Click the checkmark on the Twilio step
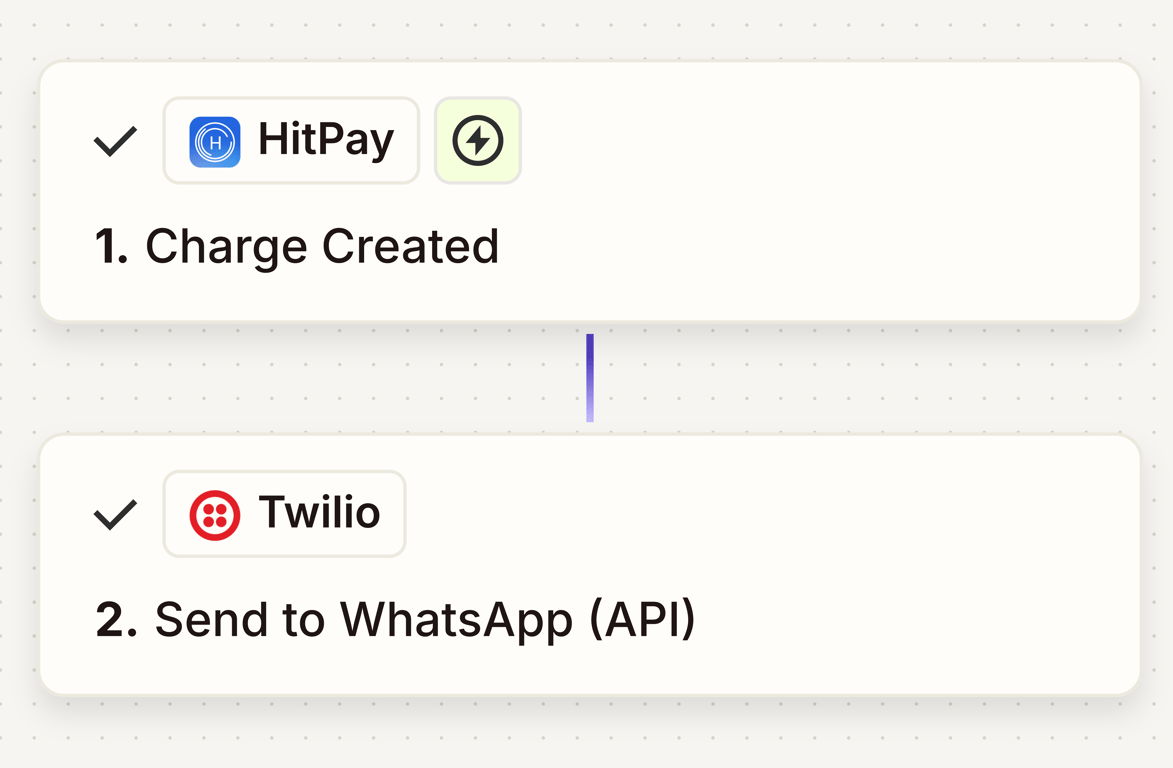 click(x=116, y=515)
